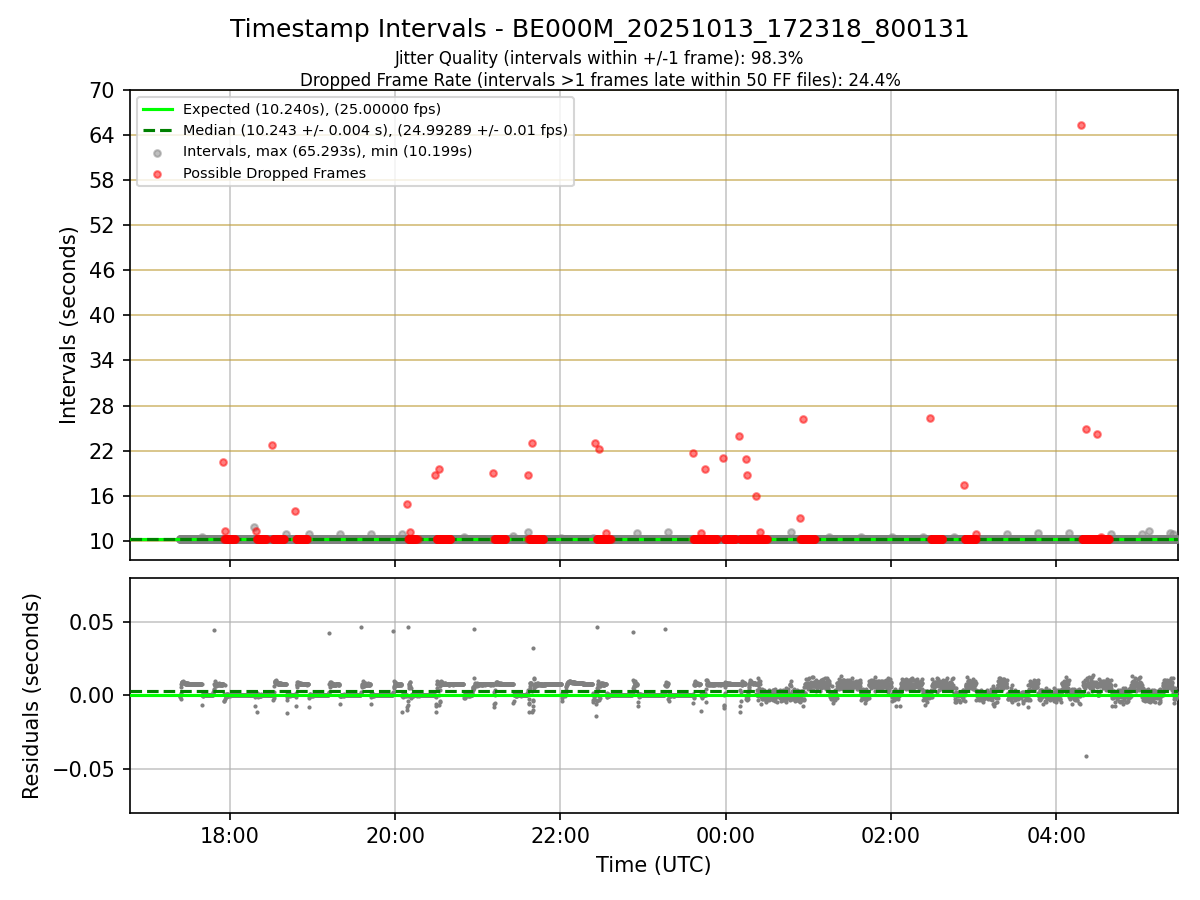Click the '40' y-axis tick label
Viewport: 1200px width, 900px height.
103,315
